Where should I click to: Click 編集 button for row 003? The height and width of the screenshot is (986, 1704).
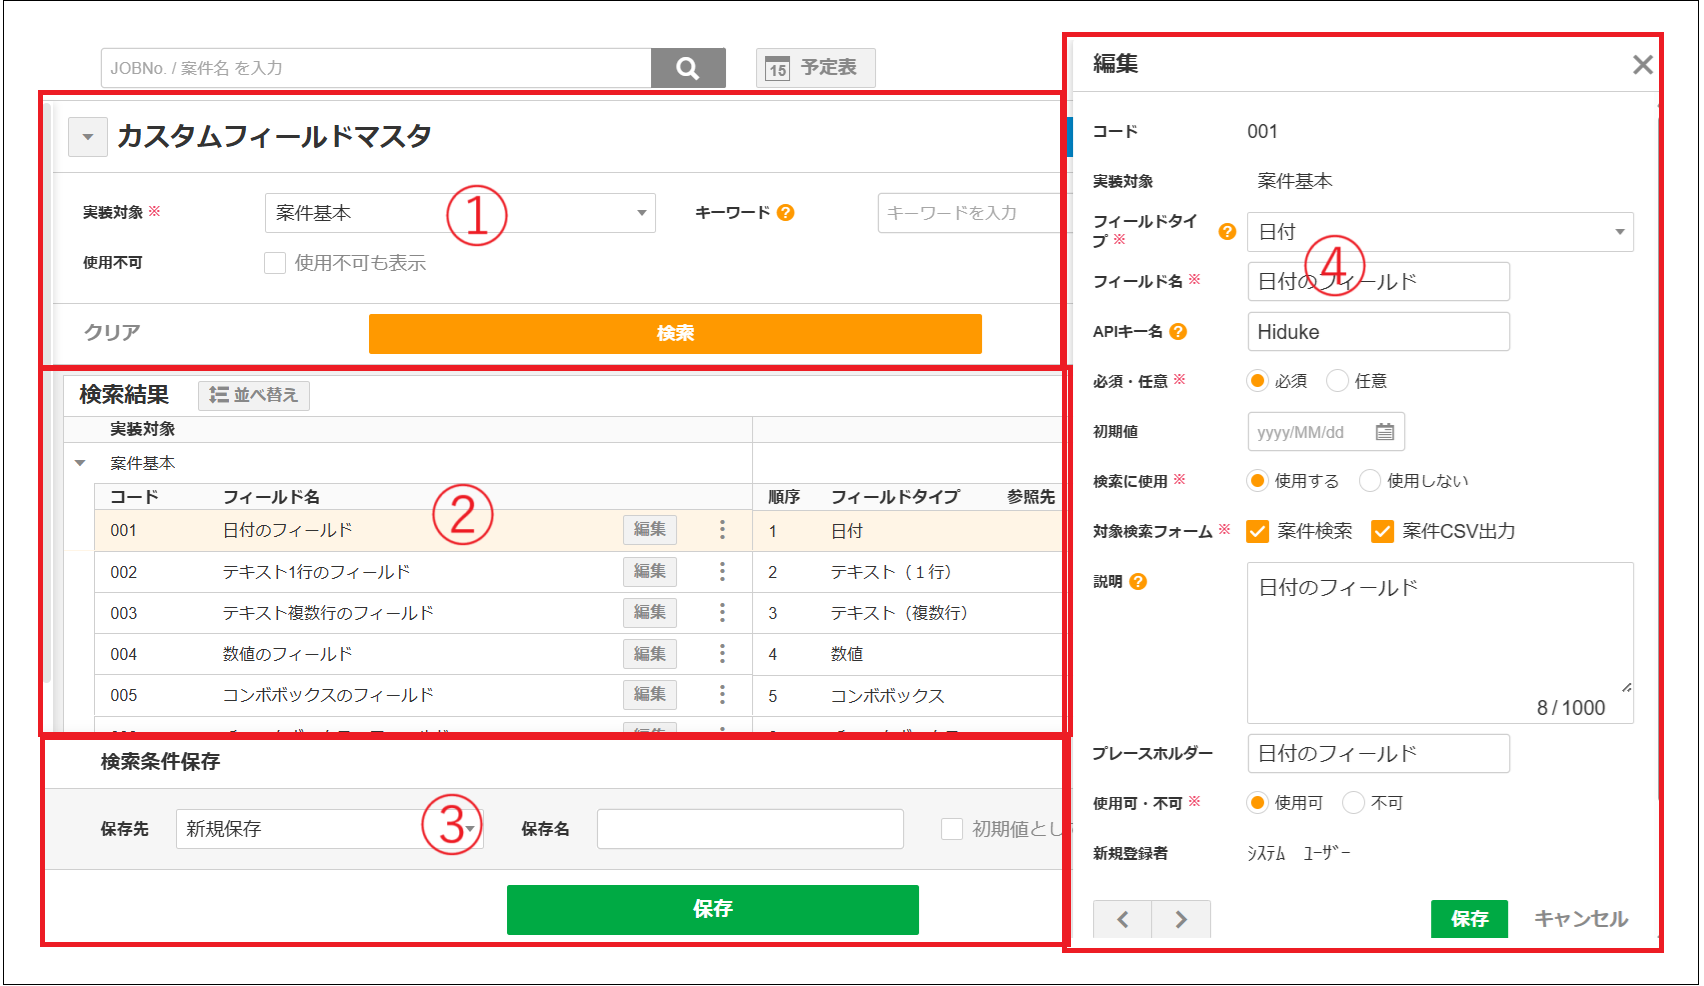650,613
